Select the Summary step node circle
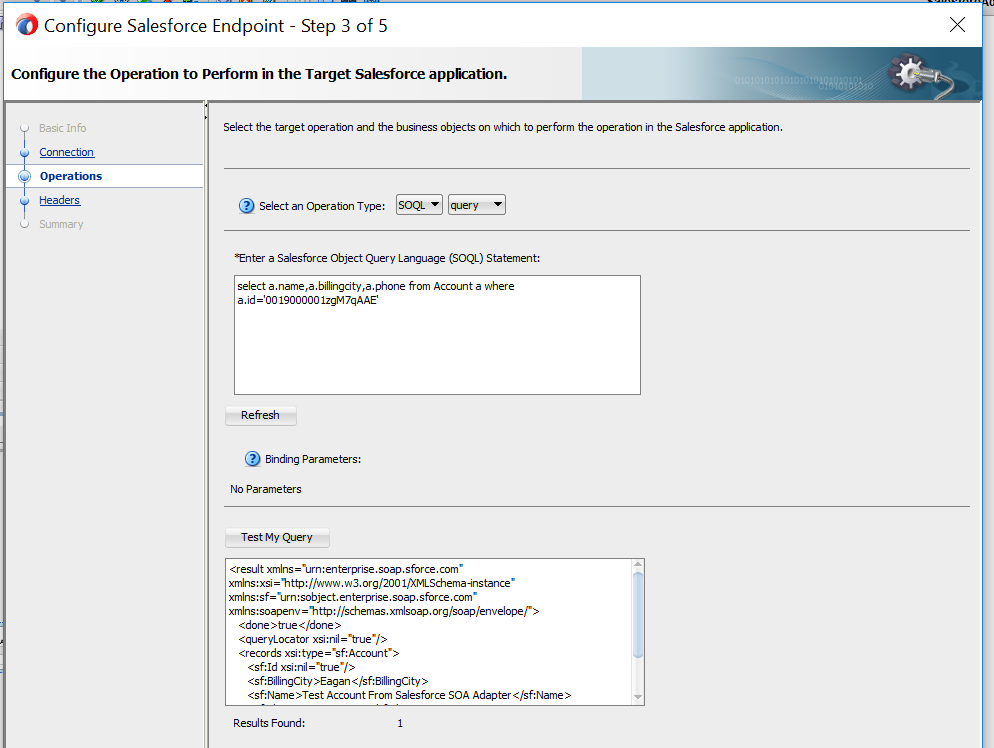Viewport: 994px width, 748px height. (x=24, y=224)
